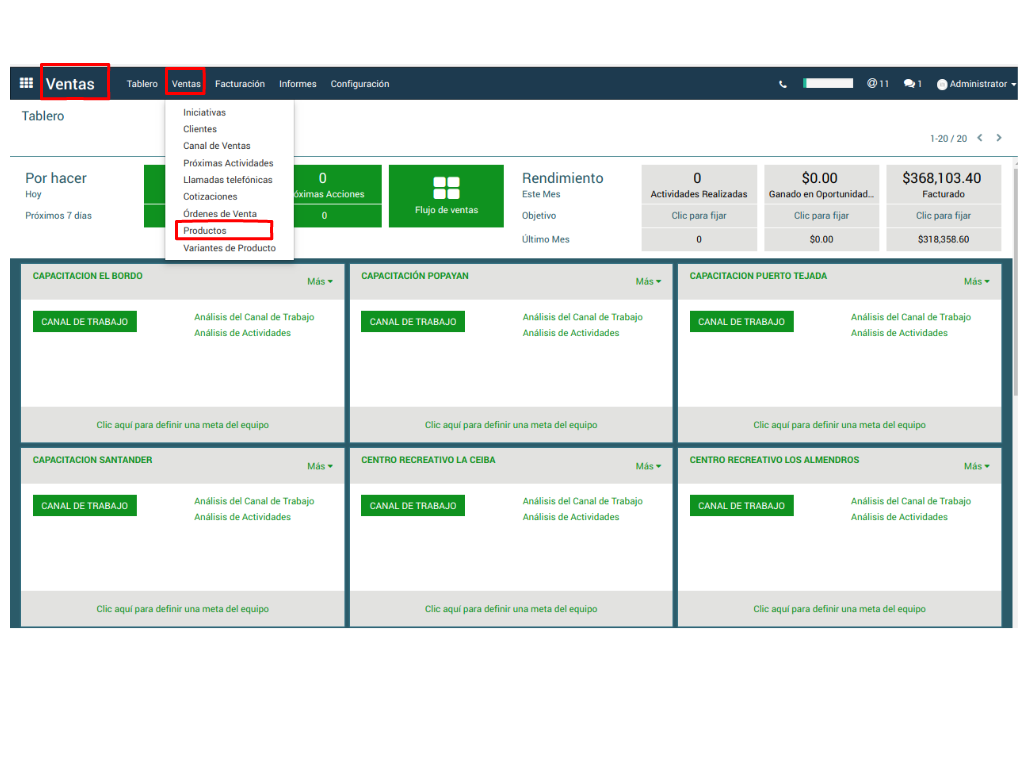This screenshot has width=1023, height=767.
Task: Select Productos from the Ventas menu
Action: (205, 231)
